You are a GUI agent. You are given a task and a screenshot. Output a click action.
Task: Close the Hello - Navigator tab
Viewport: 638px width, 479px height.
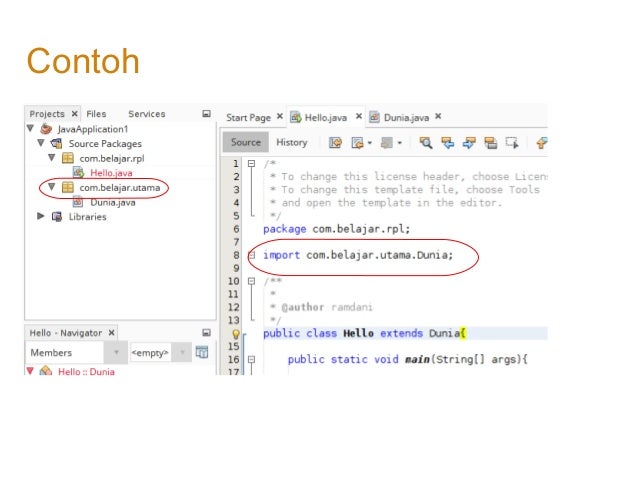coord(111,333)
